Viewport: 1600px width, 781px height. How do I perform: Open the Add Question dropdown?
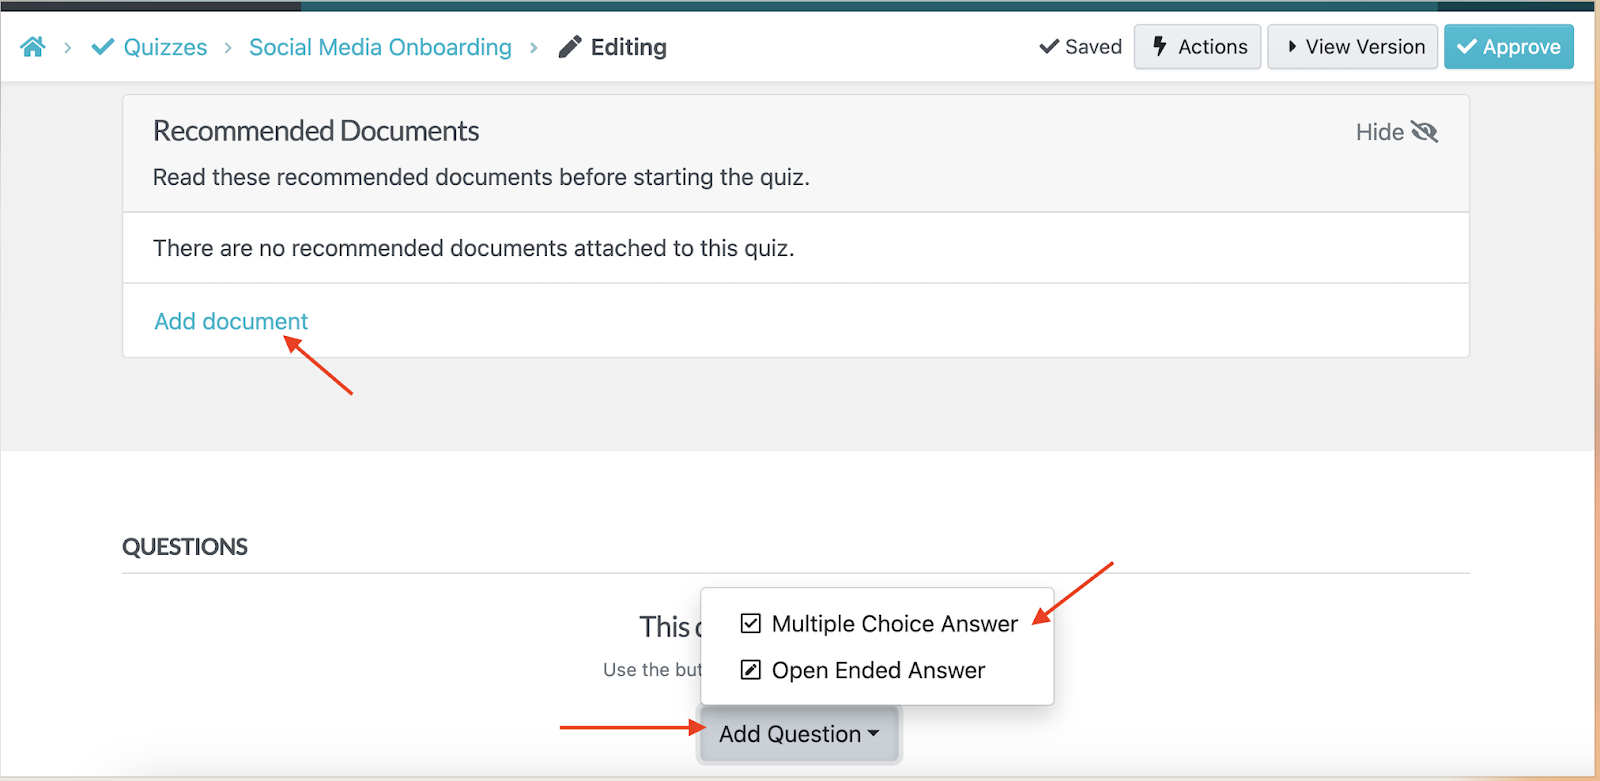798,733
